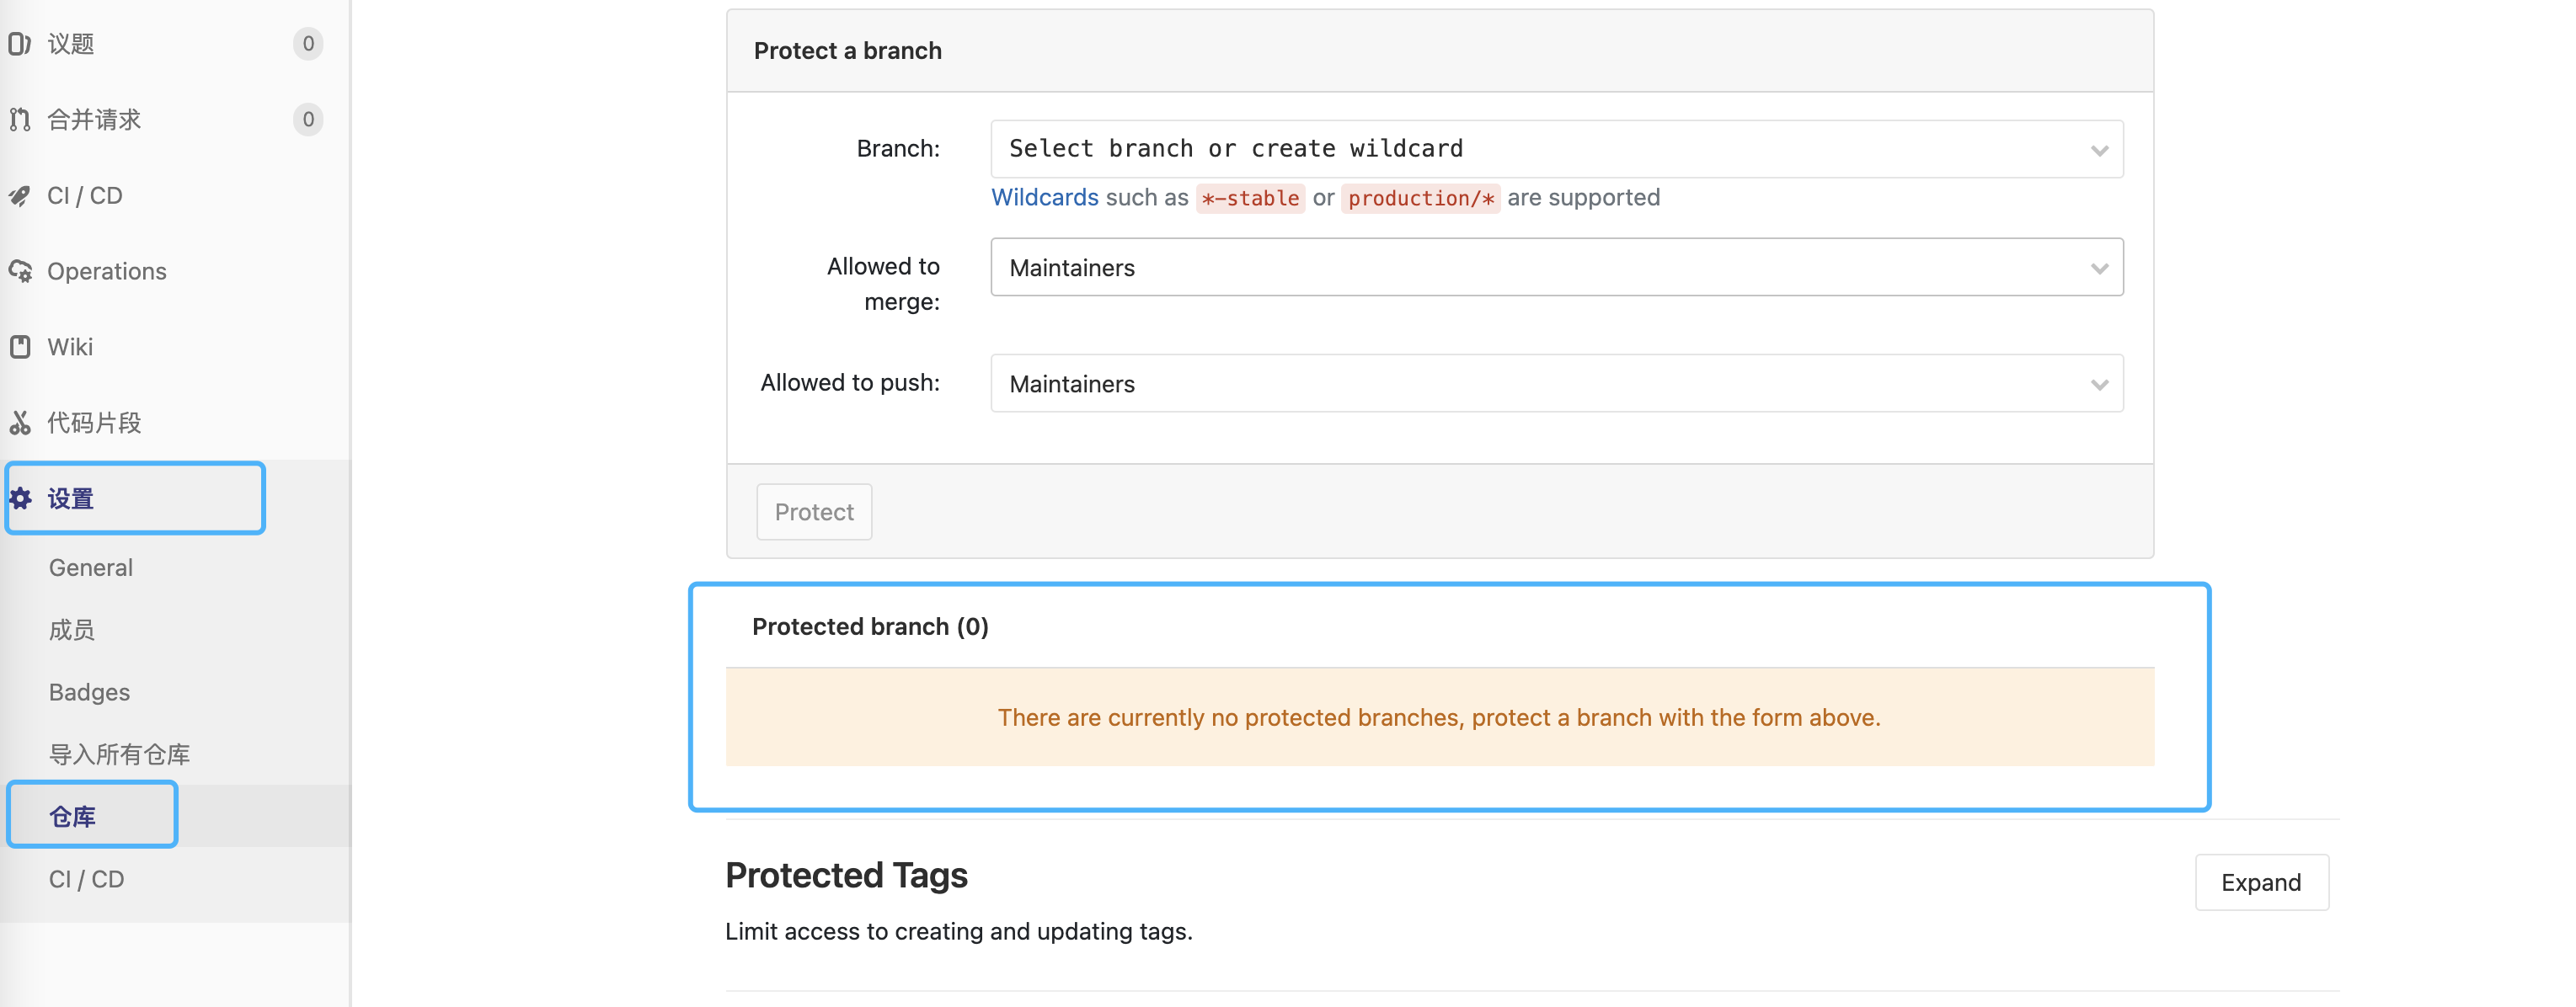Image resolution: width=2576 pixels, height=1007 pixels.
Task: Click the merge requests (合并请求) icon
Action: click(20, 120)
